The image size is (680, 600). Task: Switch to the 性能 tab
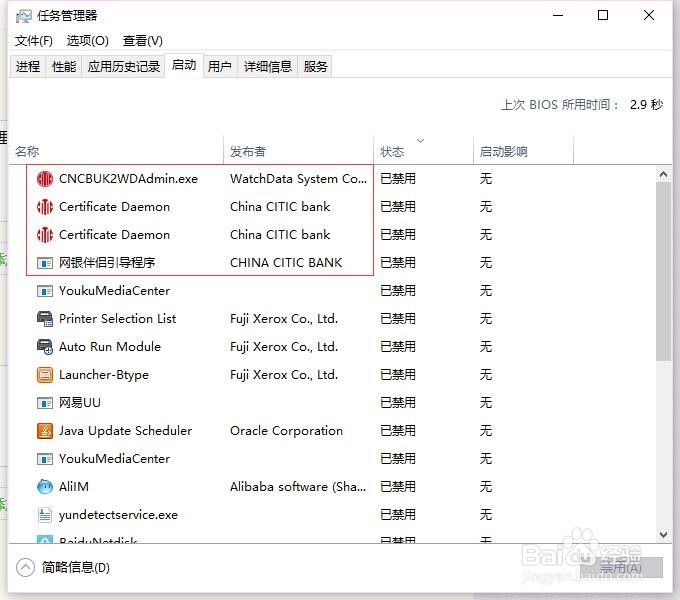[x=64, y=66]
